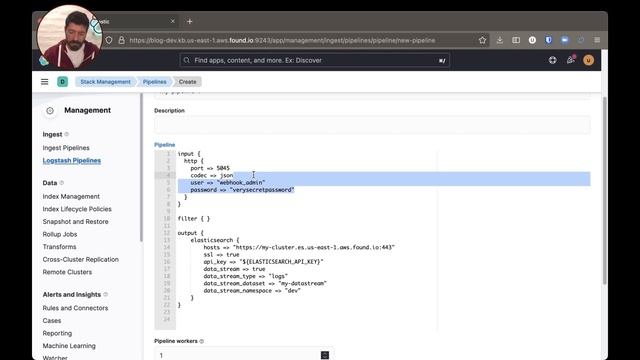Go to Stack Management breadcrumb
The image size is (640, 360).
pos(105,82)
